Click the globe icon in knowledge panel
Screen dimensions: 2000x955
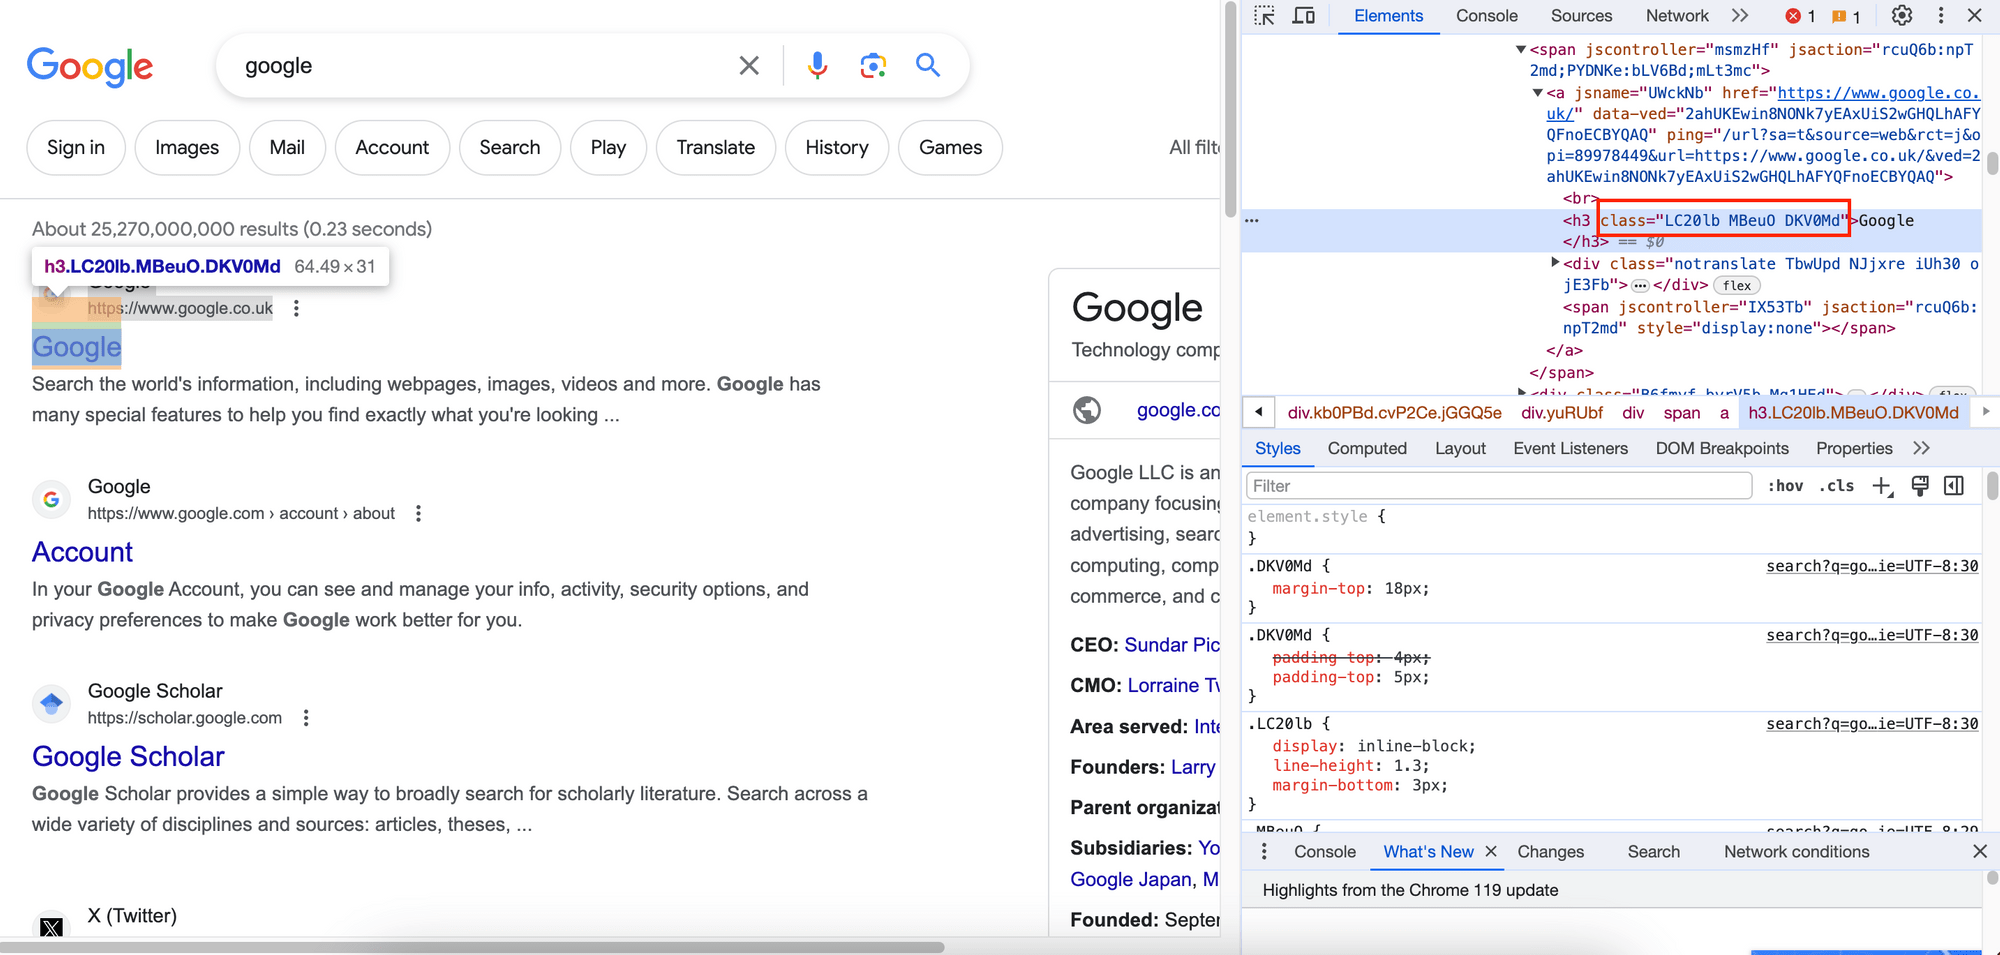[x=1087, y=410]
